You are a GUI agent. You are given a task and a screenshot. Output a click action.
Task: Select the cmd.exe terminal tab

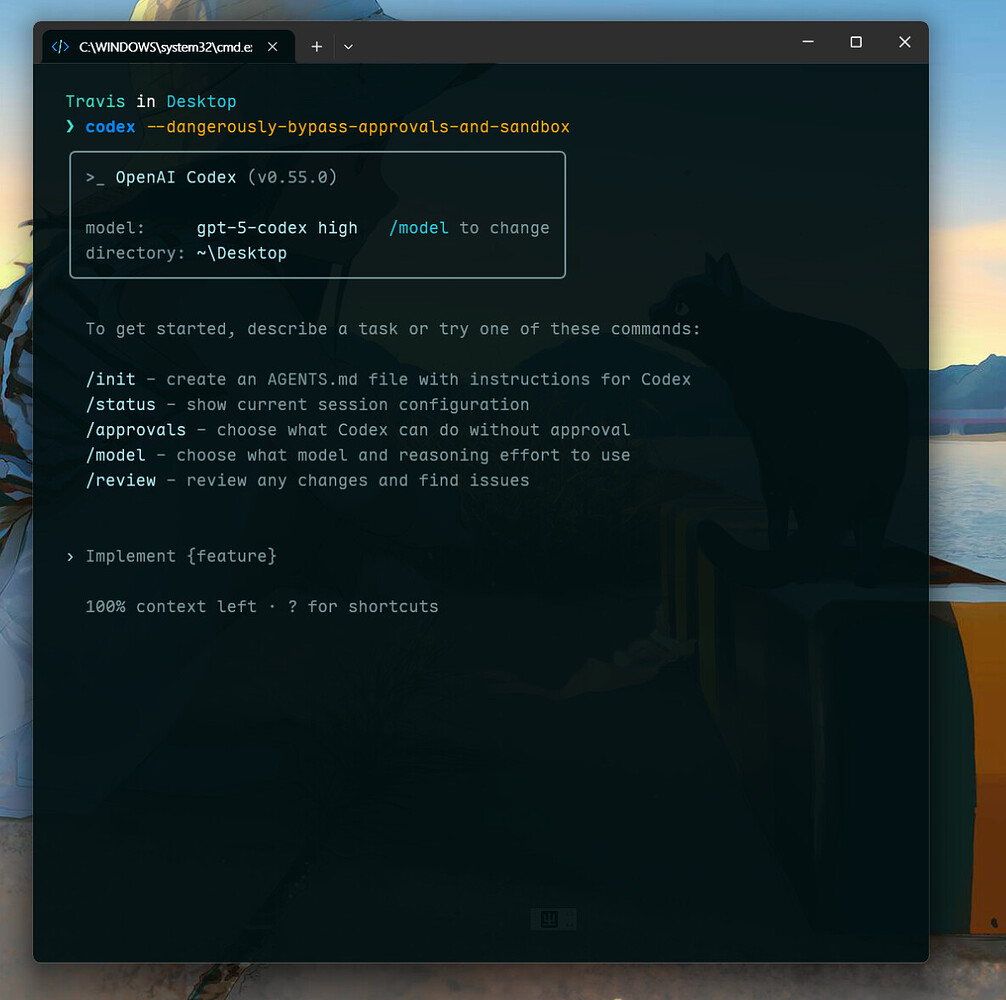click(168, 47)
